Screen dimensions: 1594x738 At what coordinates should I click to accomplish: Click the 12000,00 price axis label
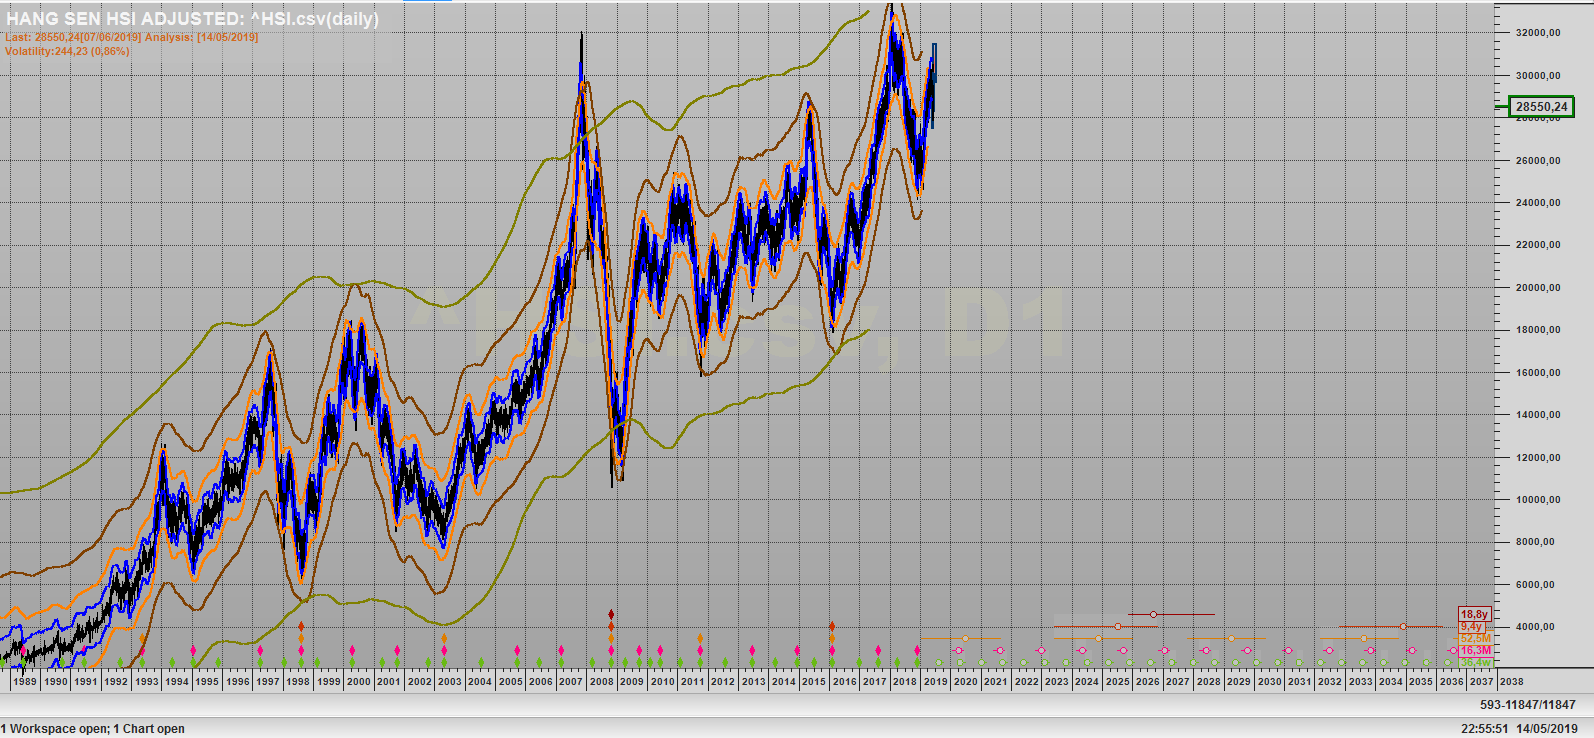pos(1538,458)
